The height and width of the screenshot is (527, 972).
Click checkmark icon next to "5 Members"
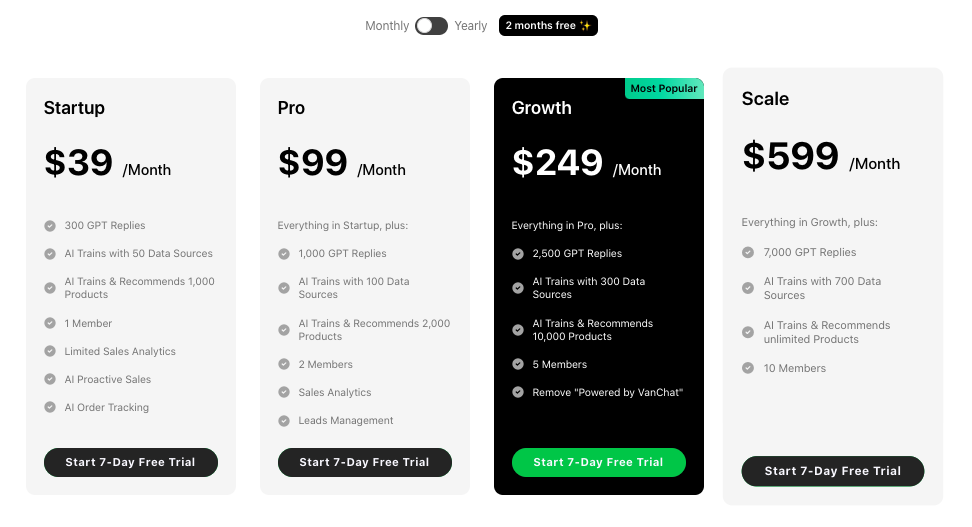[x=518, y=365]
